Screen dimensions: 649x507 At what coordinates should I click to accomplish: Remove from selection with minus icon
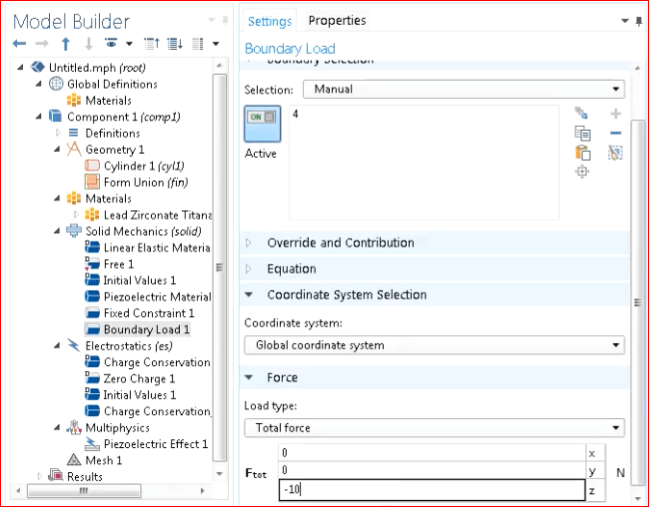(x=615, y=133)
